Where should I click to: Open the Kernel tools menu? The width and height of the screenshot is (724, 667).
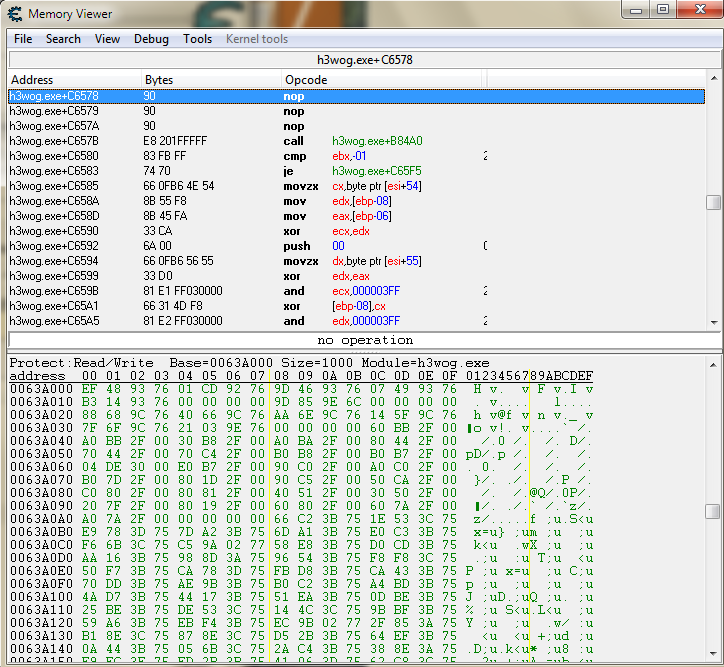257,39
